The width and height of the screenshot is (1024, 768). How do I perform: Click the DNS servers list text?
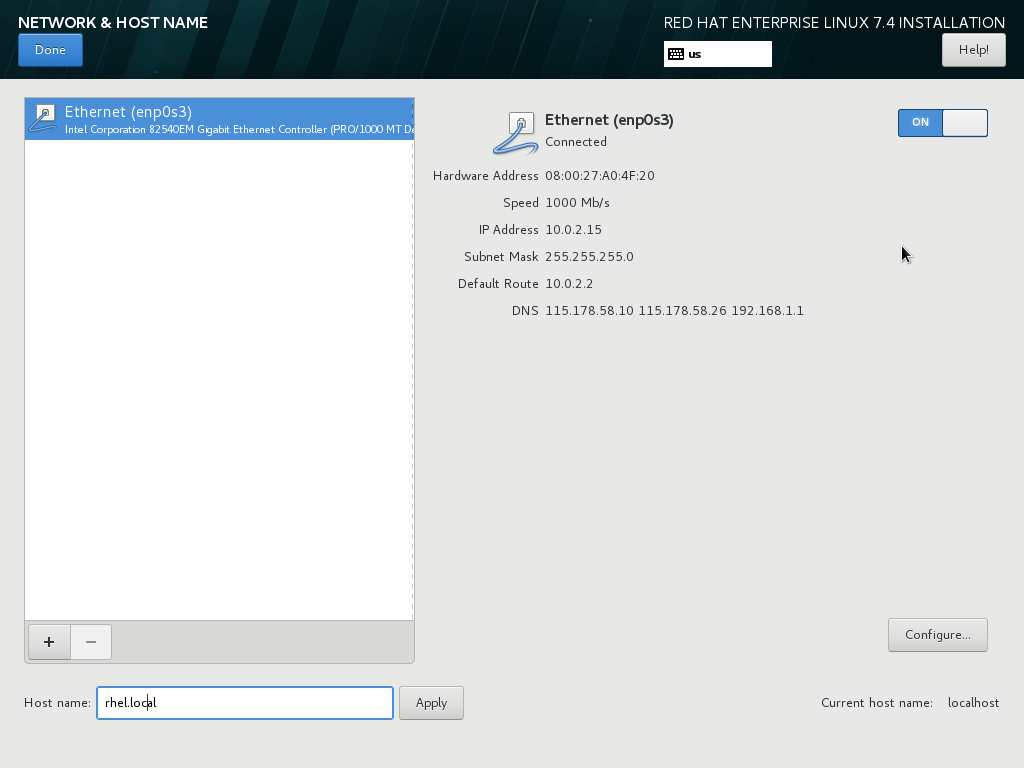674,311
